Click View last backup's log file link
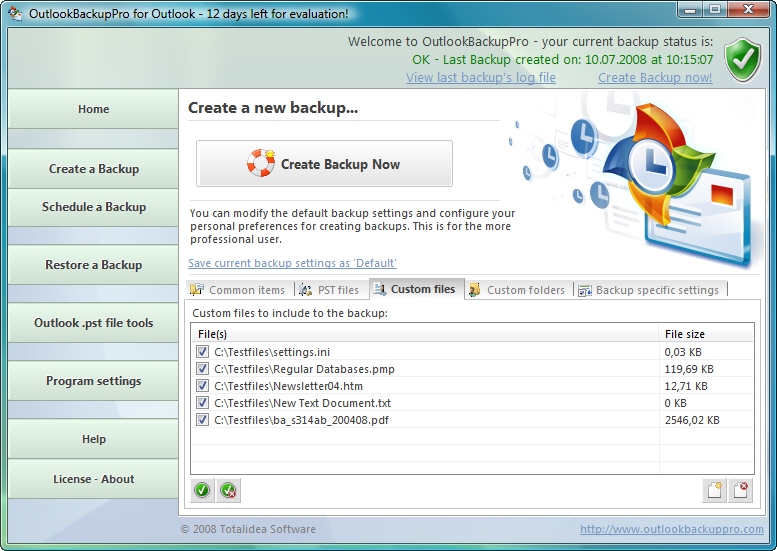The width and height of the screenshot is (777, 551). coord(481,78)
